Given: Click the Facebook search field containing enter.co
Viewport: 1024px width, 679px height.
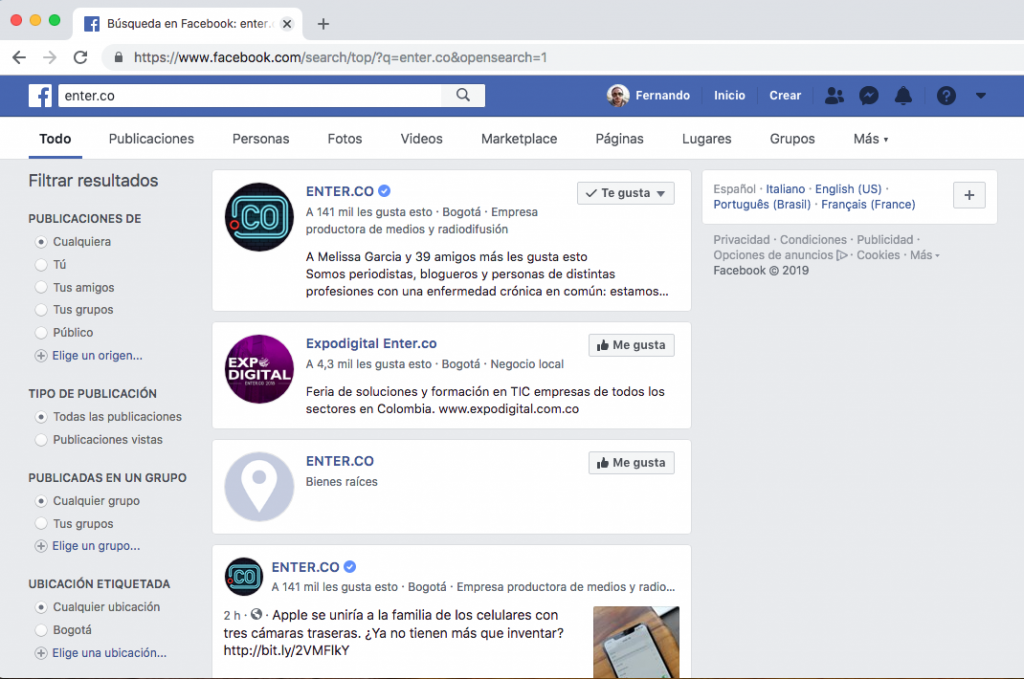Looking at the screenshot, I should (x=250, y=95).
